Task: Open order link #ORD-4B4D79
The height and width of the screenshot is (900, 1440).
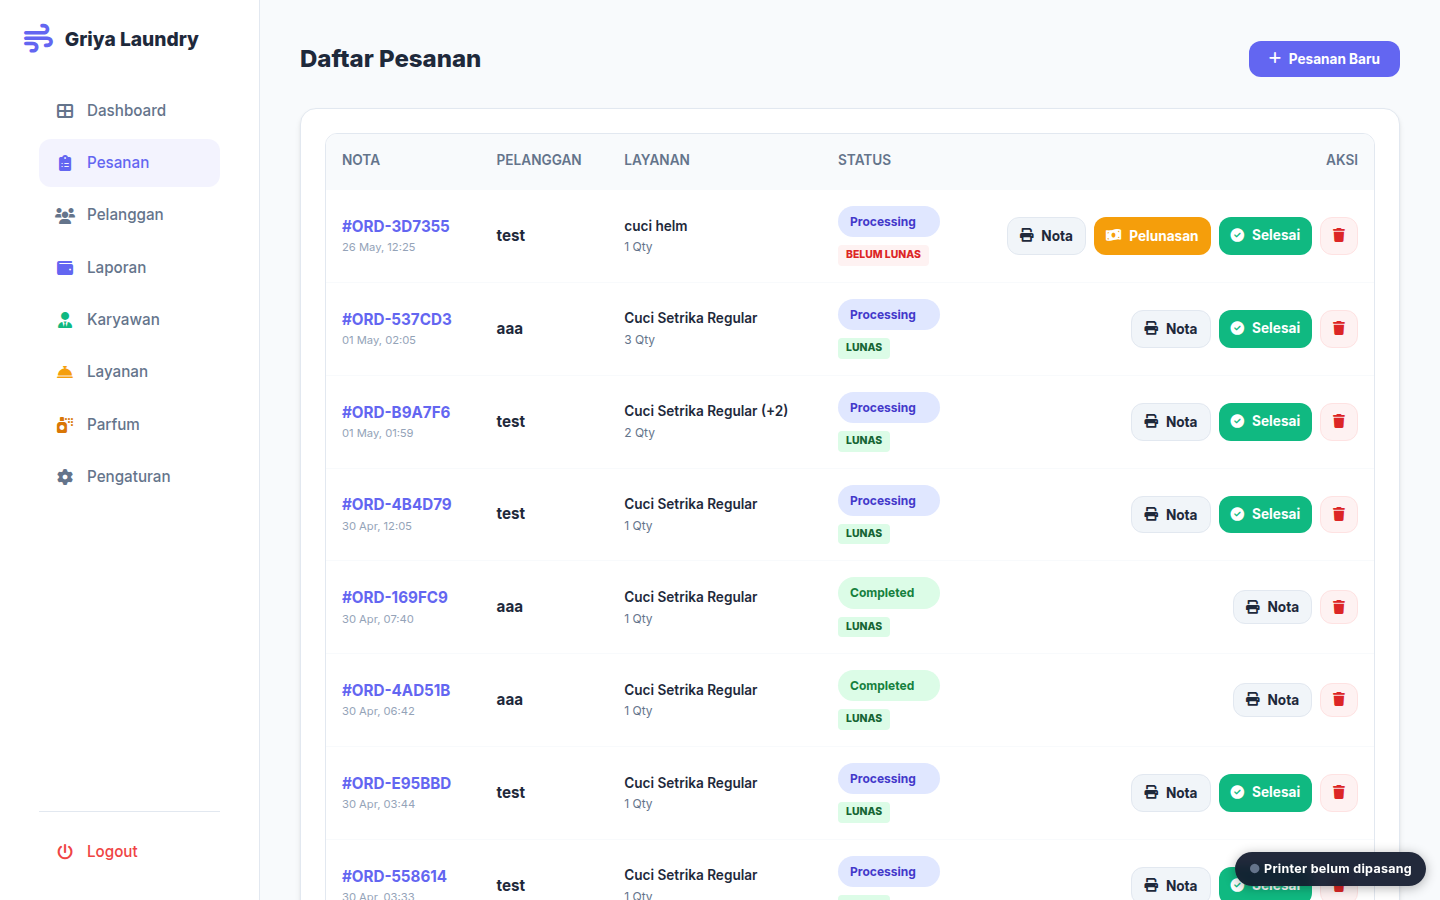Action: 397,504
